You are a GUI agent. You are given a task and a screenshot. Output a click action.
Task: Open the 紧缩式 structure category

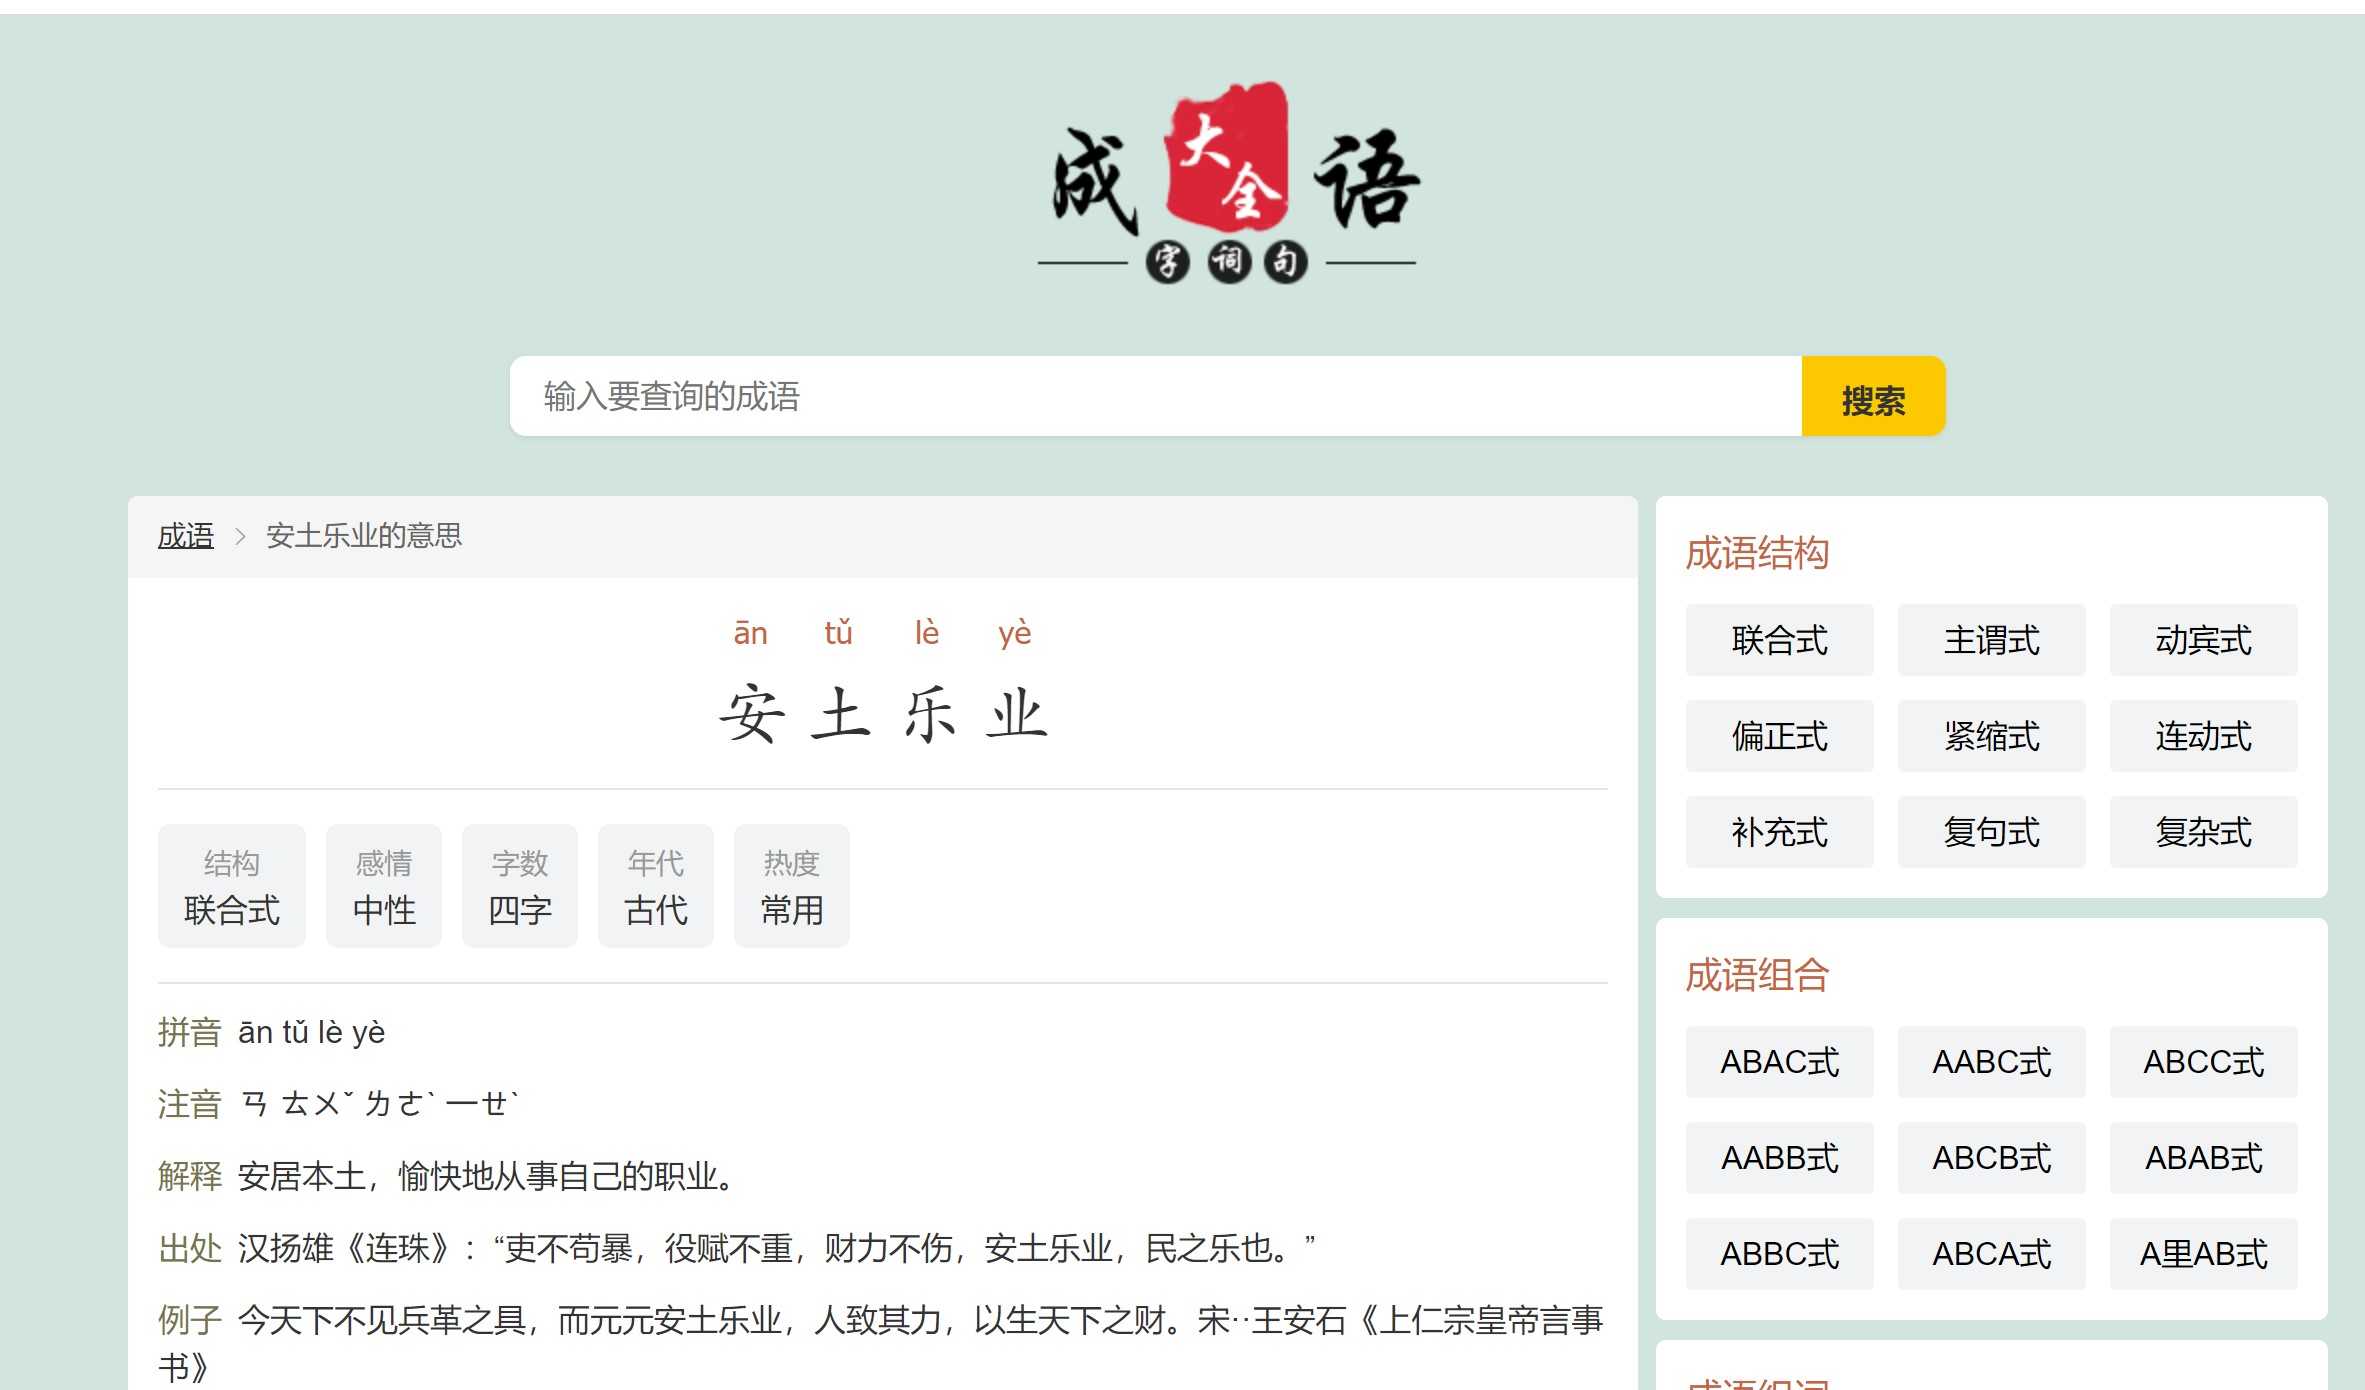tap(1992, 736)
